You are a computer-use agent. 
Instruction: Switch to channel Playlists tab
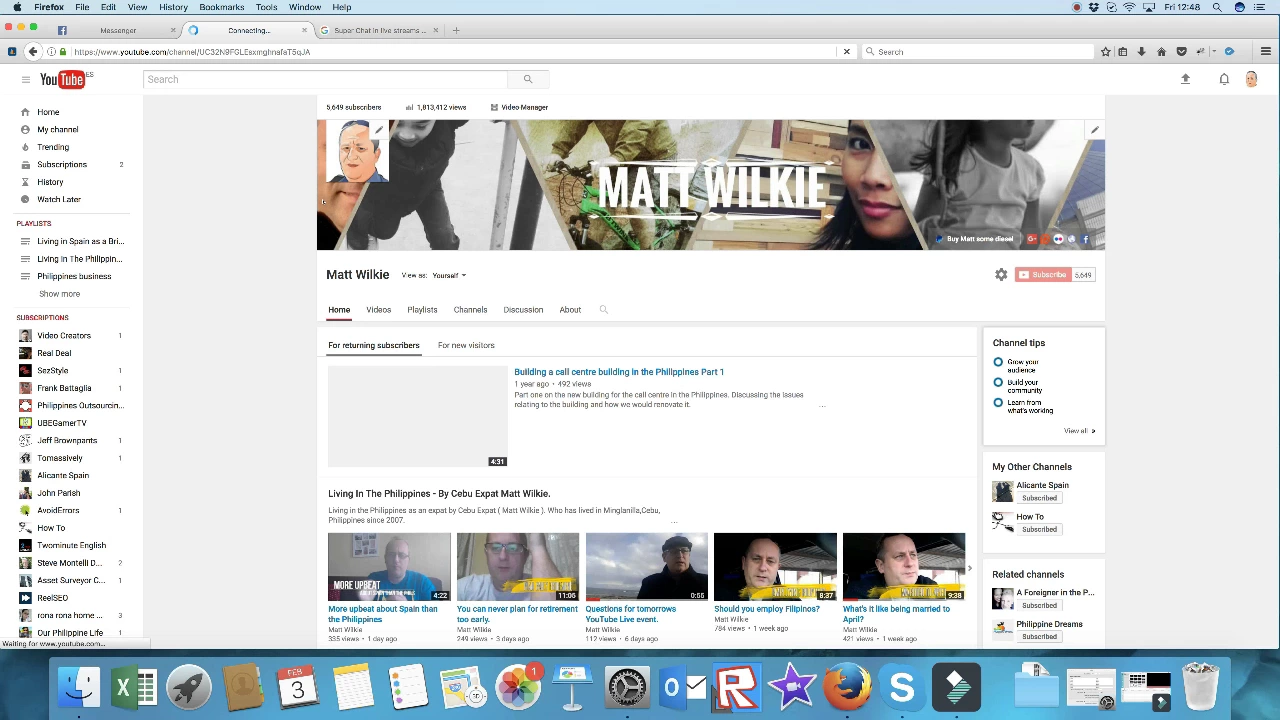[422, 310]
